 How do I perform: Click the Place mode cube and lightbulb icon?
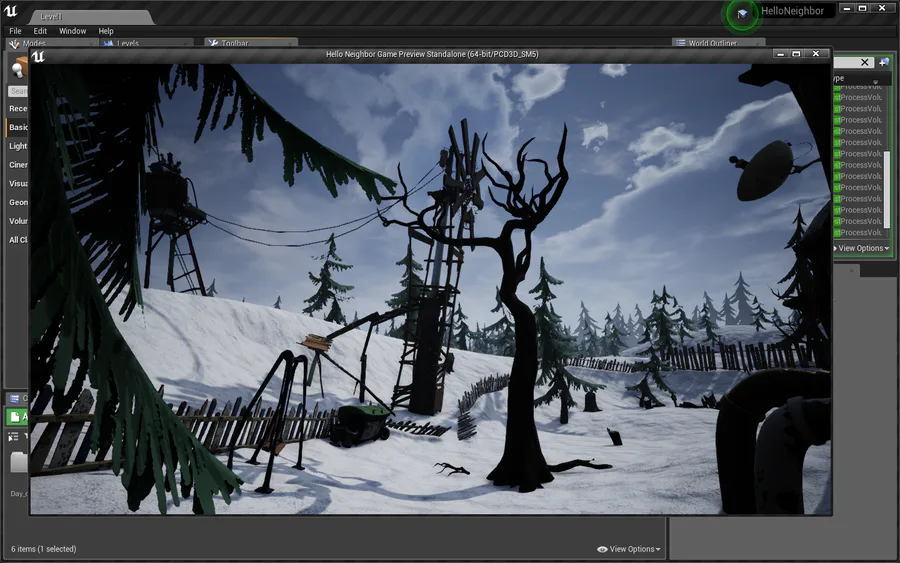[19, 67]
